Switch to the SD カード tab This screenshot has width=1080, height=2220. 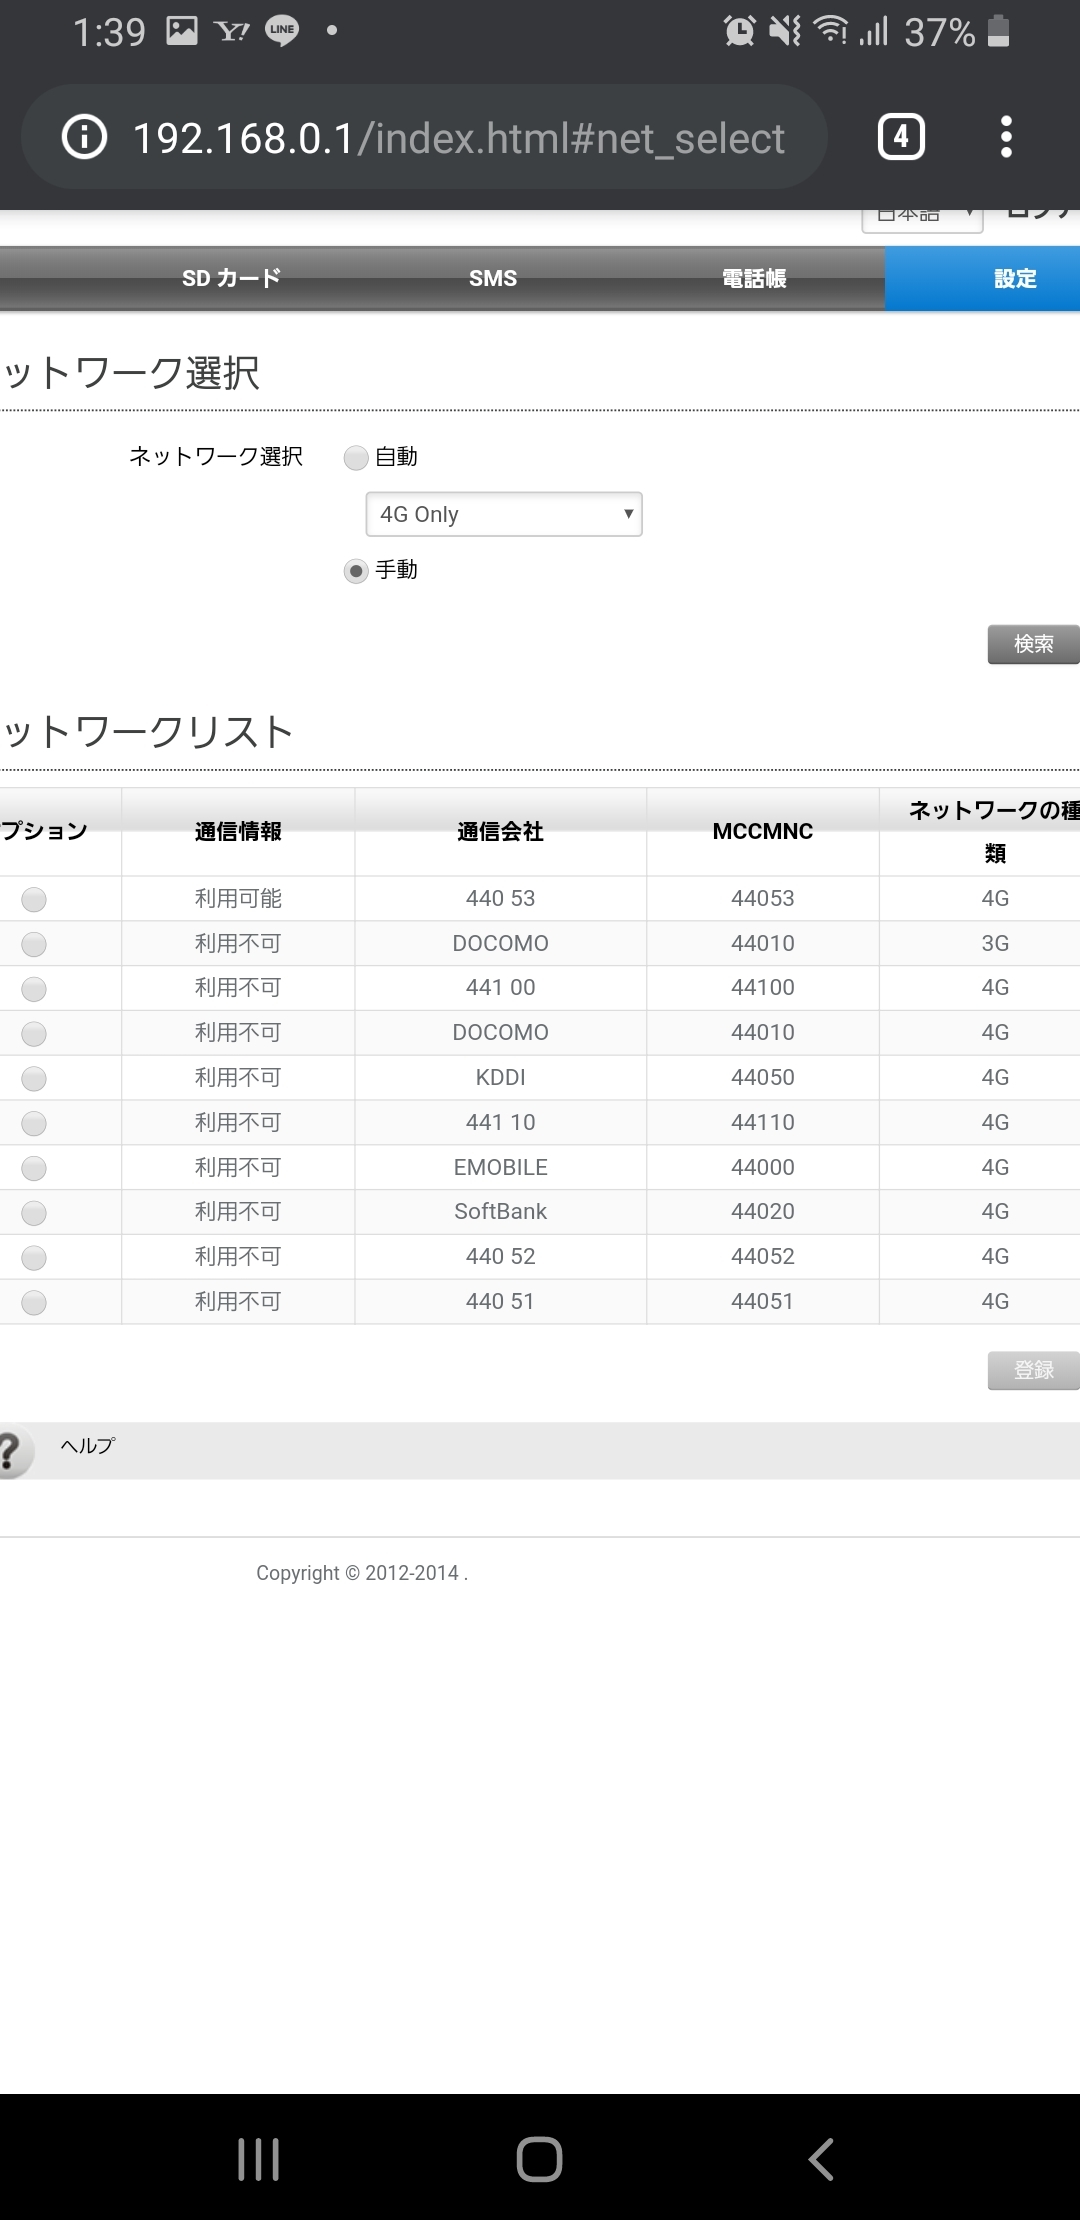point(231,279)
